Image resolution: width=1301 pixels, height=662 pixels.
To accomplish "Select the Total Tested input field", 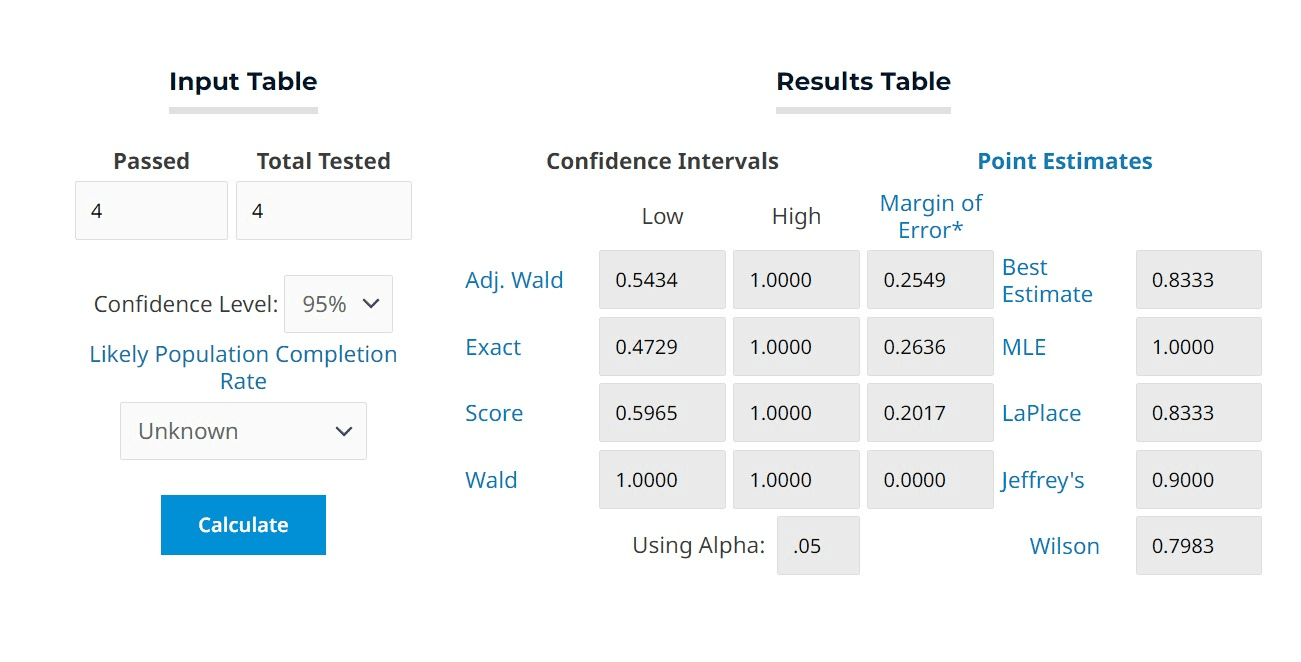I will 323,211.
